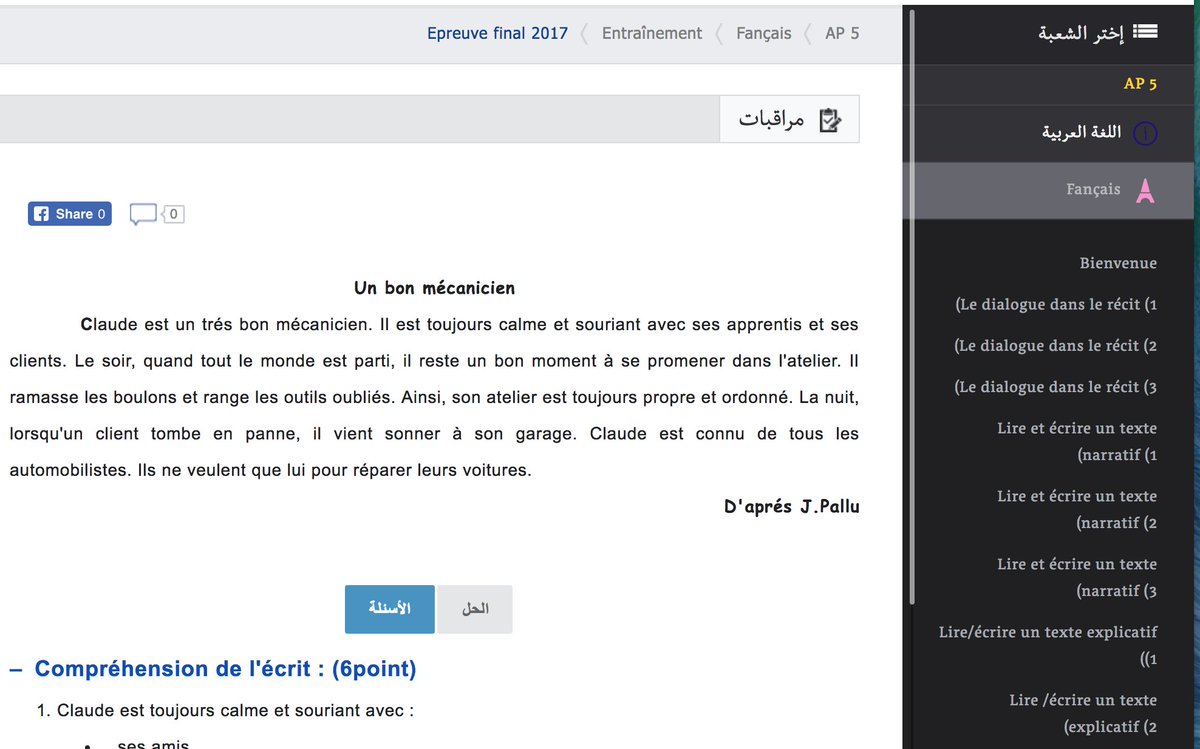Click the hamburger list icon beside إختر الشعبة
This screenshot has width=1200, height=749.
(x=1144, y=32)
